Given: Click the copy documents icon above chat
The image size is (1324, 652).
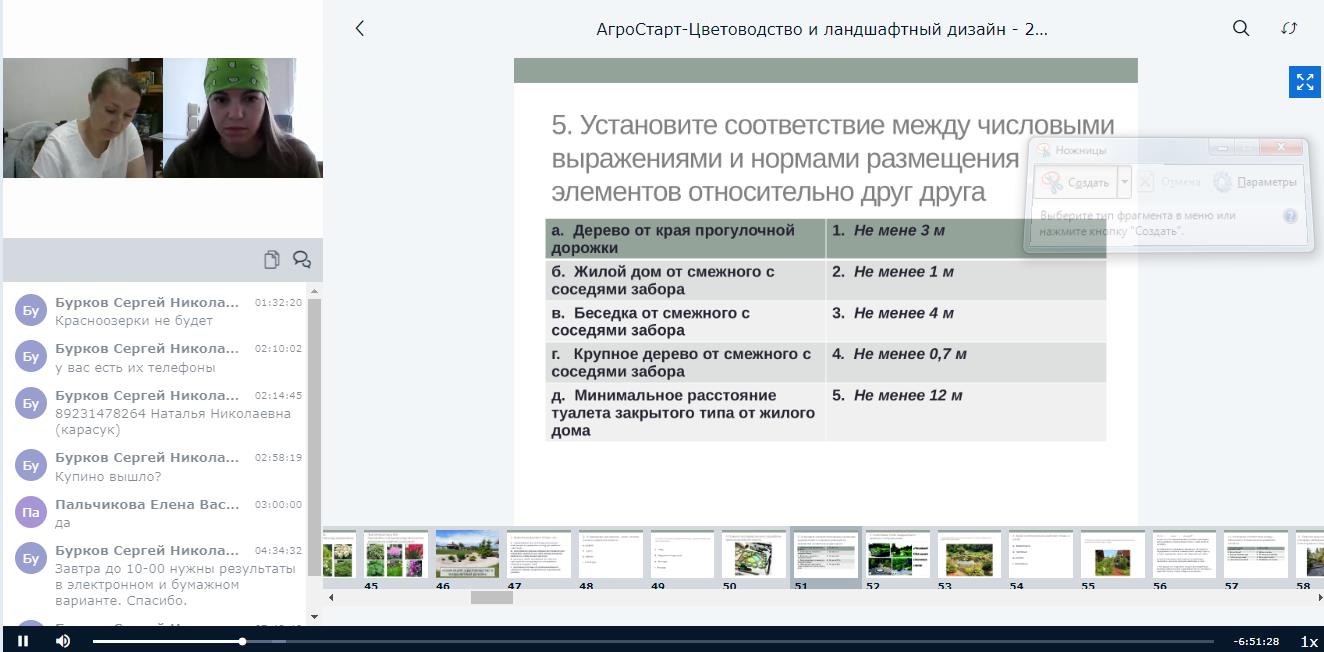Looking at the screenshot, I should pyautogui.click(x=272, y=260).
